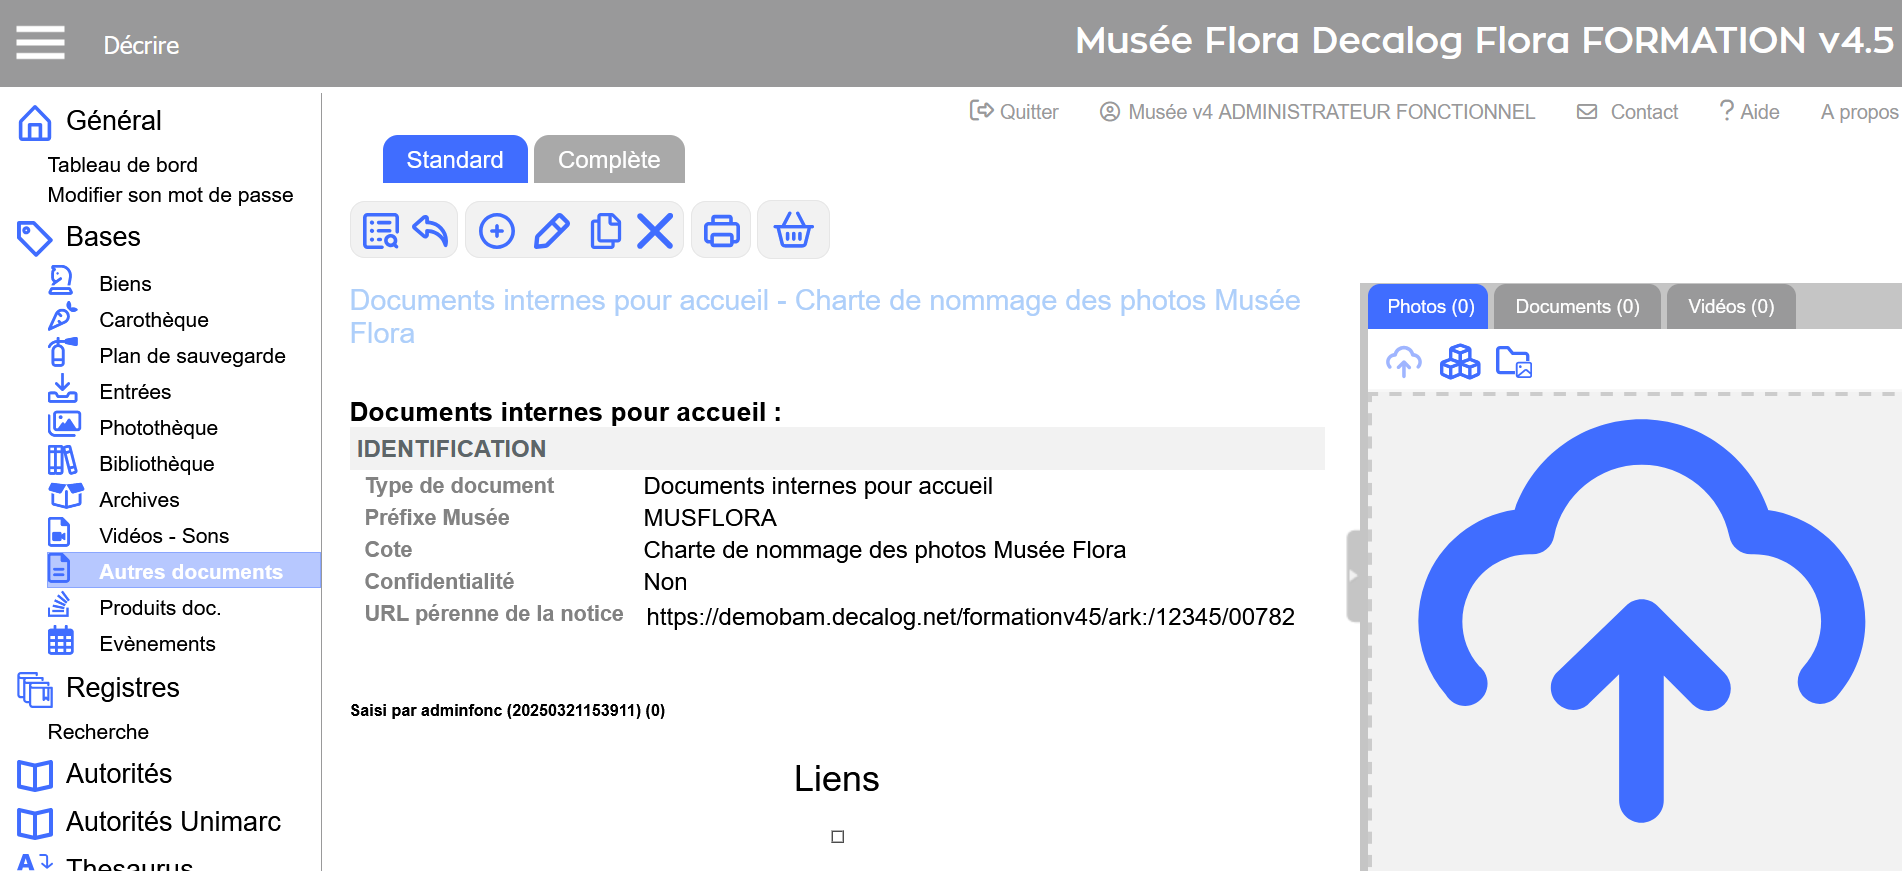Print the record with printer icon
The width and height of the screenshot is (1902, 871).
tap(722, 231)
